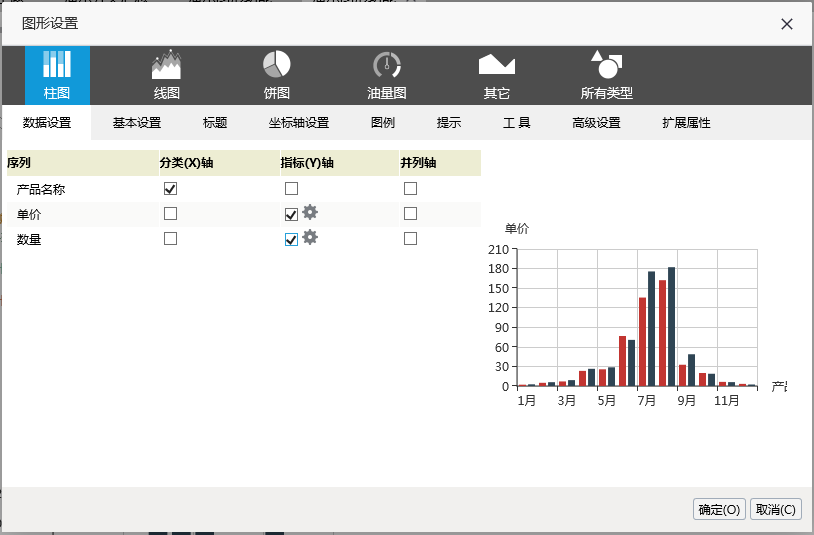This screenshot has height=535, width=814.
Task: Click the 取消(C) cancel button
Action: pos(776,510)
